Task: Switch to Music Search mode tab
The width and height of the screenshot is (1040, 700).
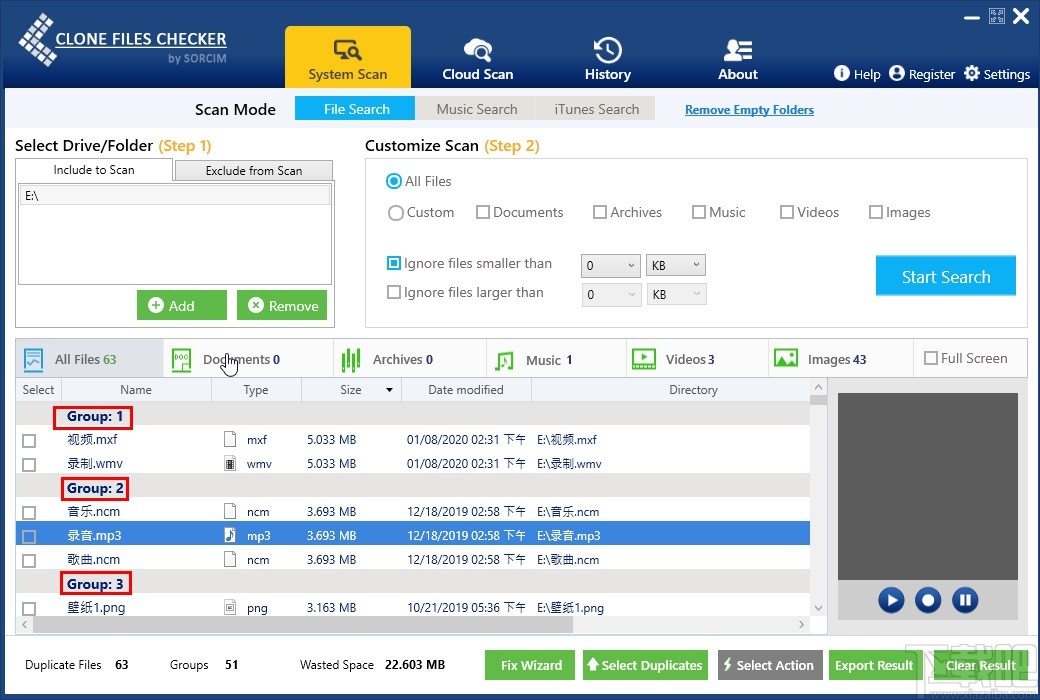Action: point(477,109)
